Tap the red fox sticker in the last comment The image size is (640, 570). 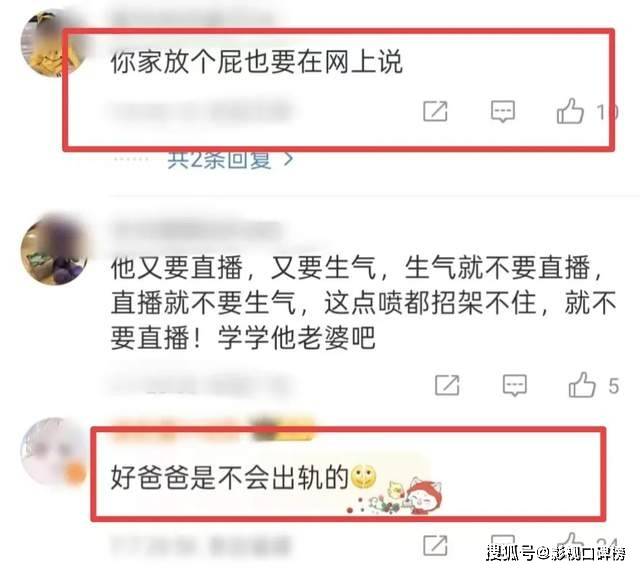[x=424, y=495]
